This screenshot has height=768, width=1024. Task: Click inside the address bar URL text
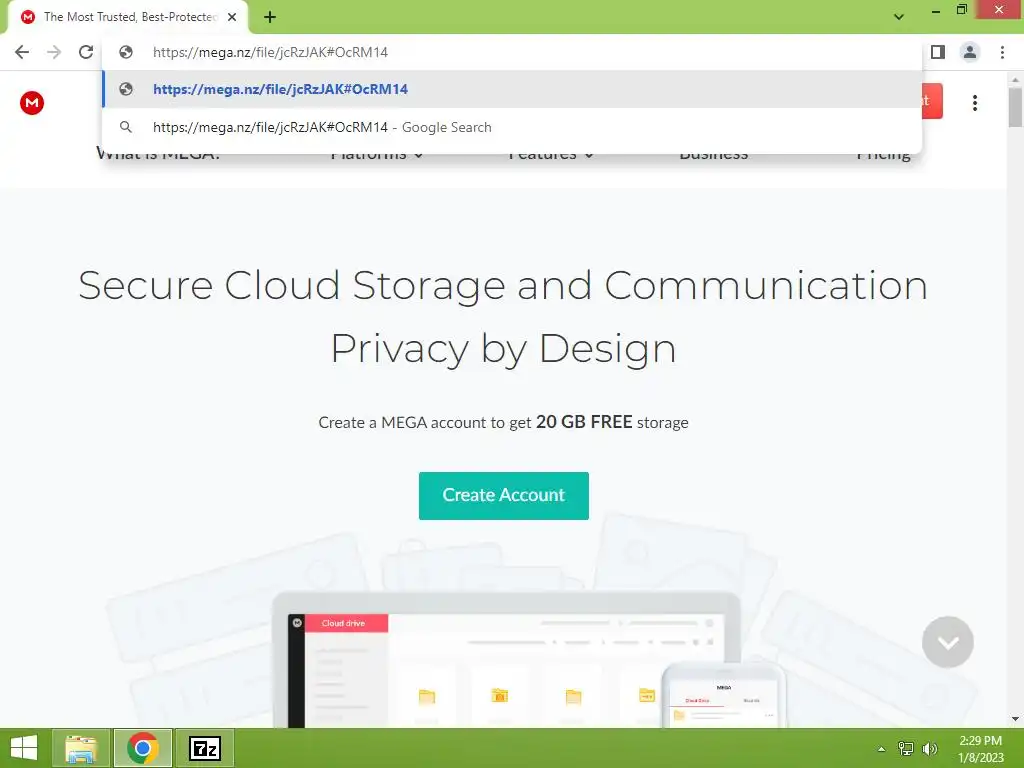(270, 52)
